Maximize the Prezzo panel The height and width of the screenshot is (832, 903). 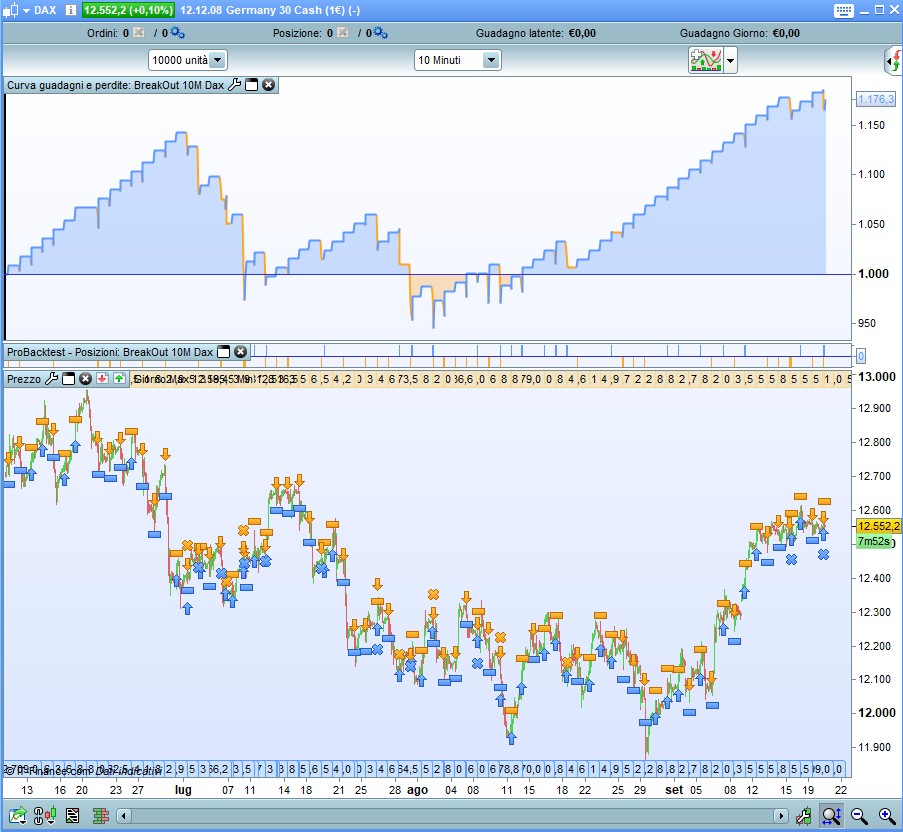pos(69,379)
